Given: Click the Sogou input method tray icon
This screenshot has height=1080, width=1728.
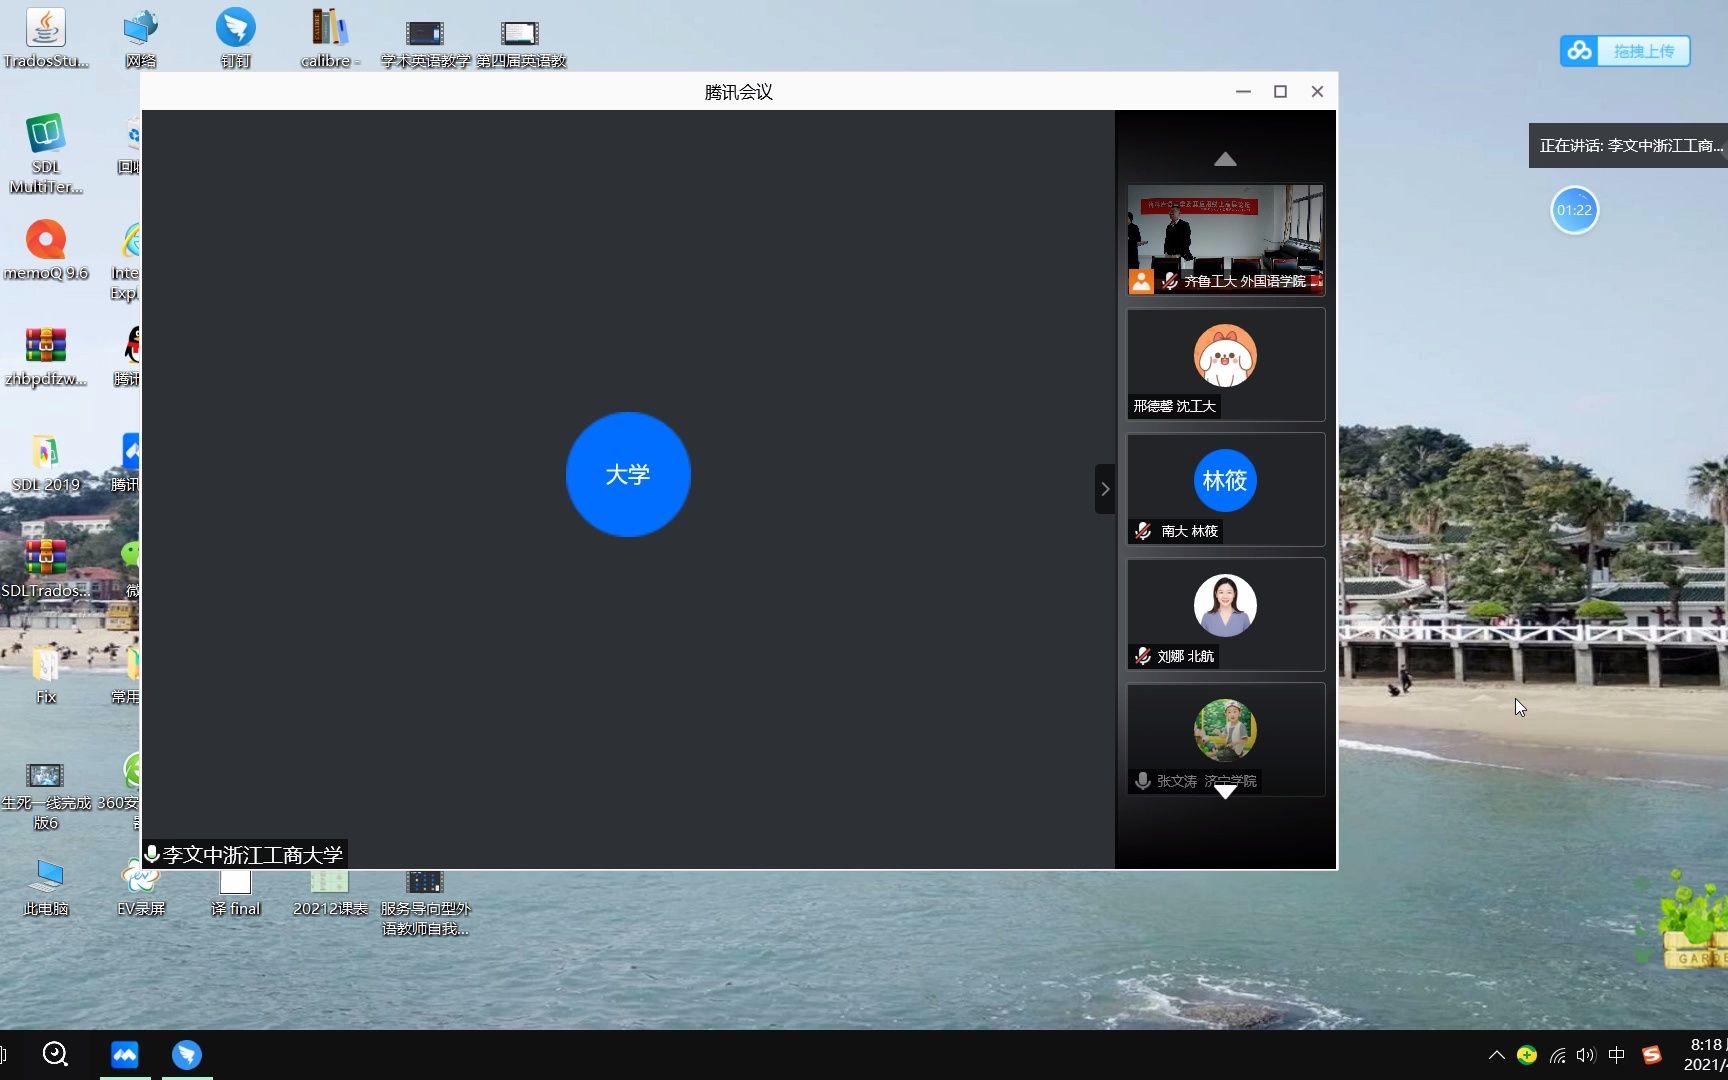Looking at the screenshot, I should (x=1652, y=1055).
